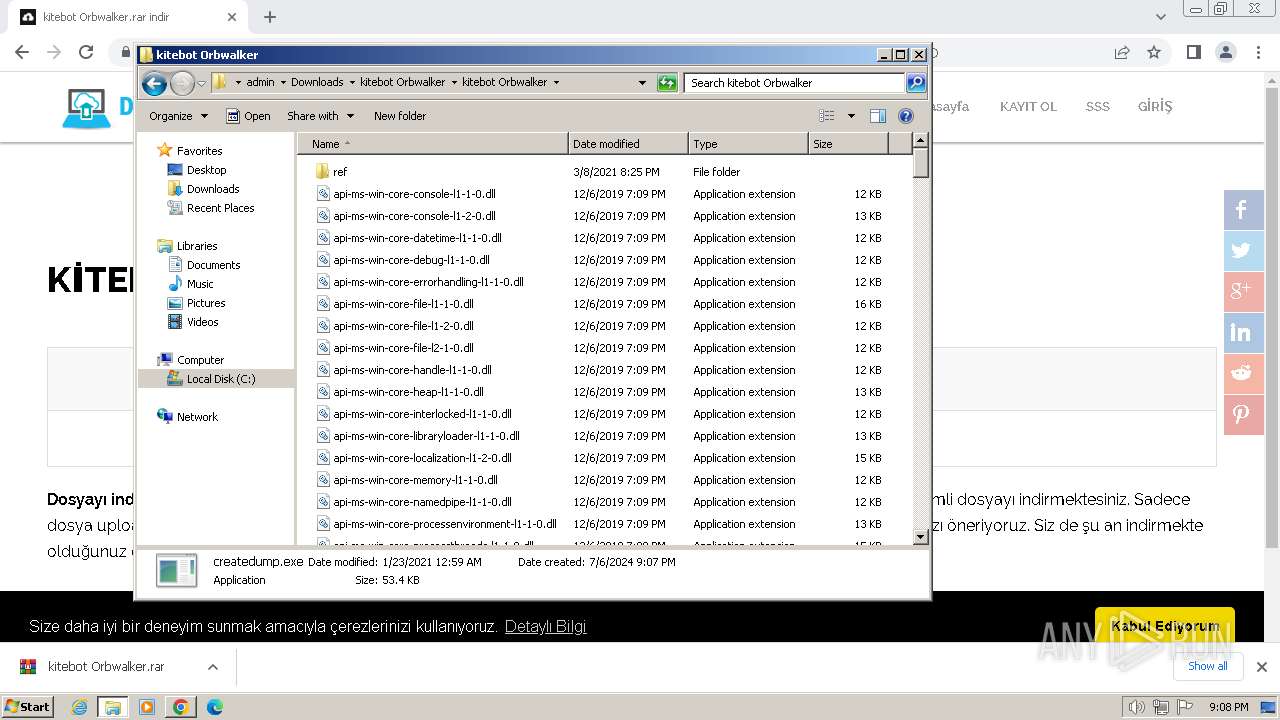Viewport: 1280px width, 720px height.
Task: Open the Chrome tab search dropdown
Action: [1160, 17]
